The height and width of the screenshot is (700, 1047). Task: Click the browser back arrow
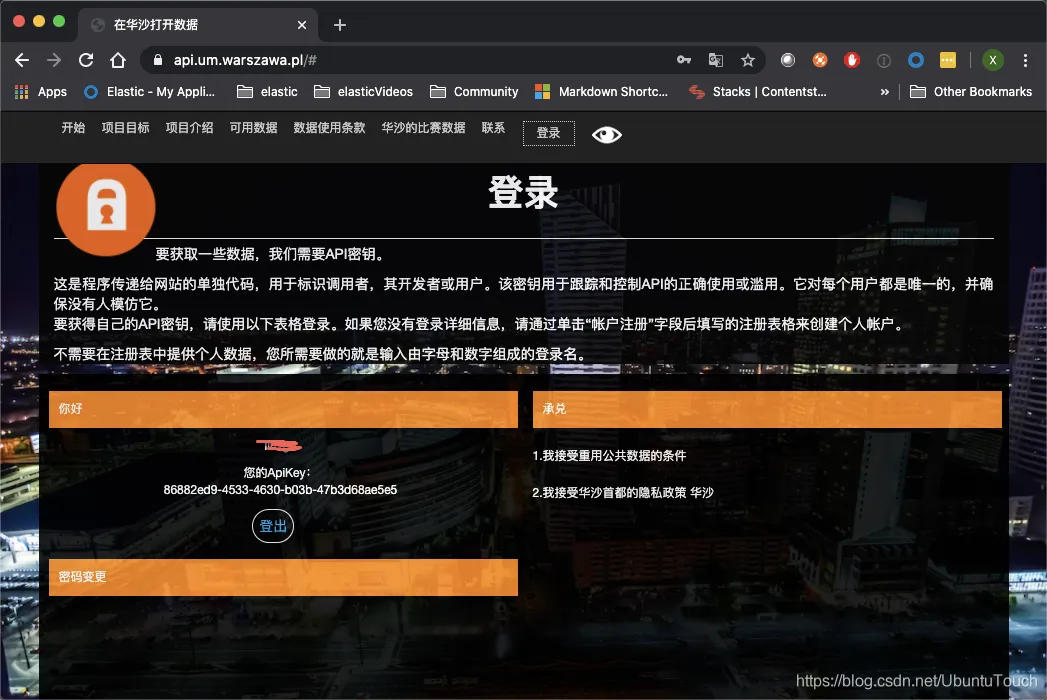[22, 60]
